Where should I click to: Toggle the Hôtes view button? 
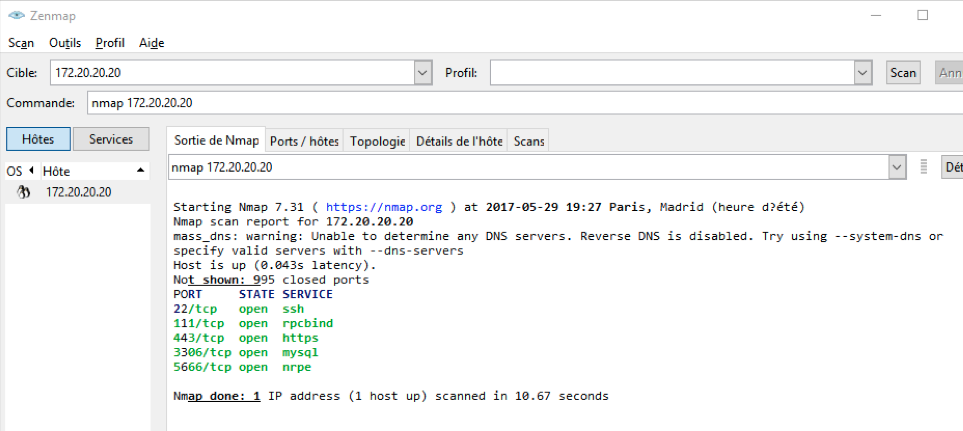point(38,139)
